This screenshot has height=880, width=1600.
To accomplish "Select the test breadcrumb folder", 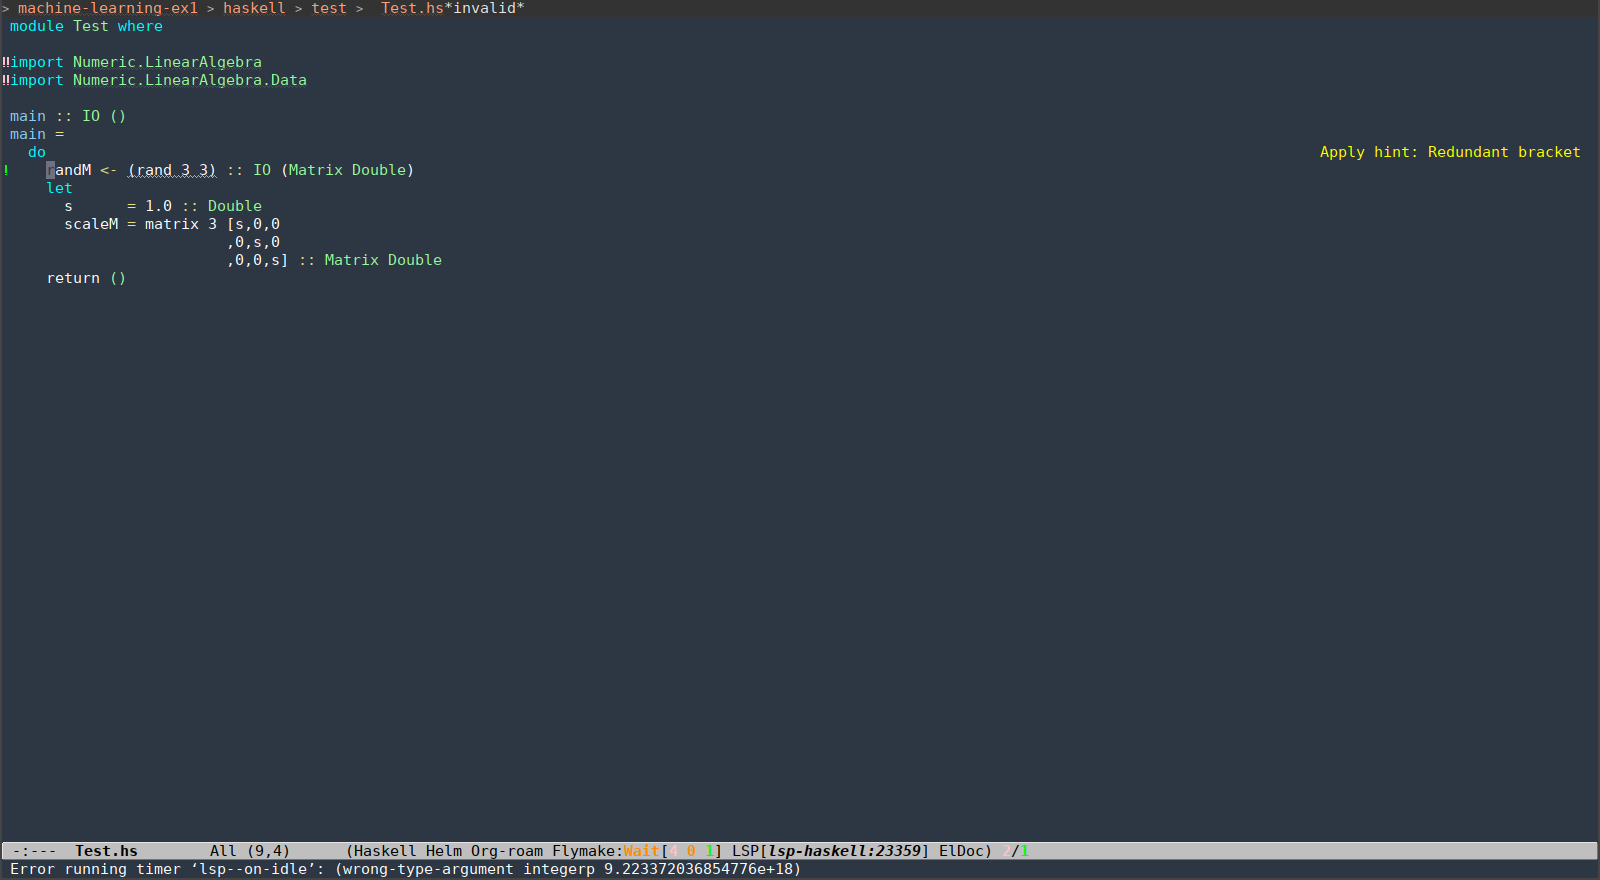I will tap(329, 8).
